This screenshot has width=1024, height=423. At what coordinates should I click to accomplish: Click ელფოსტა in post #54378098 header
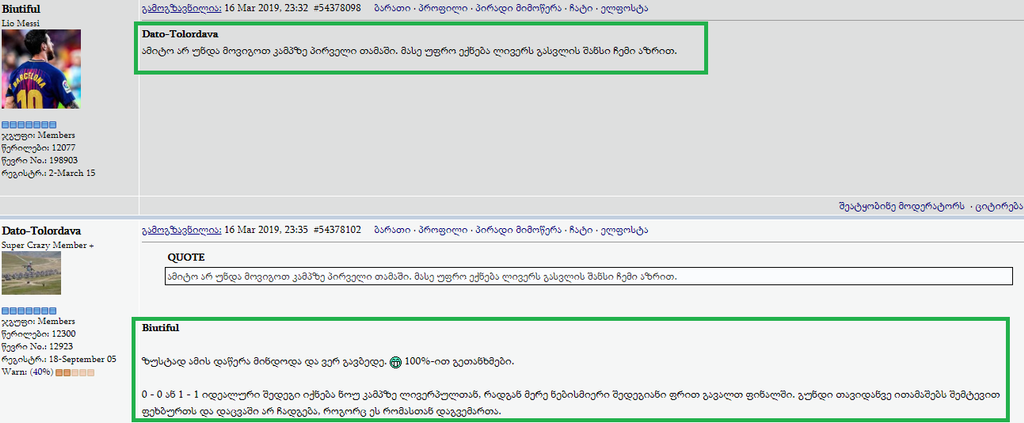click(624, 8)
